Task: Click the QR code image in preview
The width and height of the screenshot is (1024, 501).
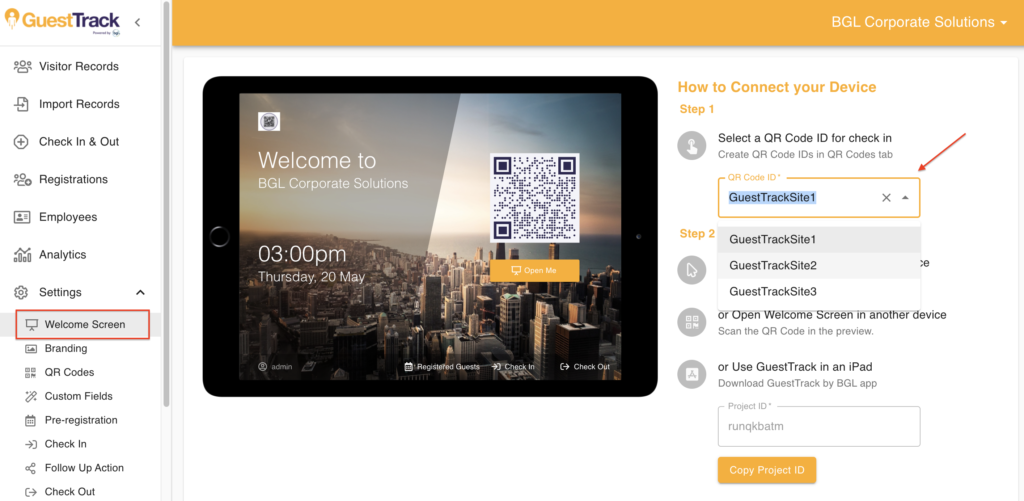Action: point(534,196)
